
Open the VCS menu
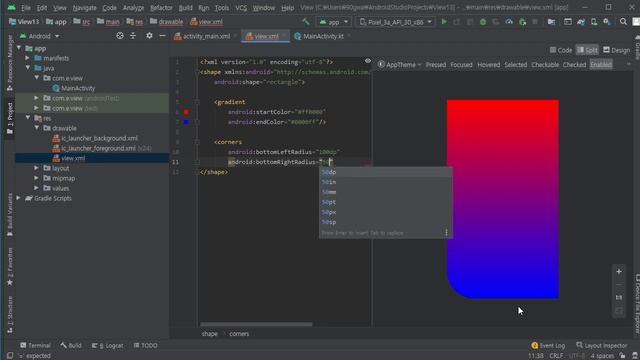pos(241,8)
